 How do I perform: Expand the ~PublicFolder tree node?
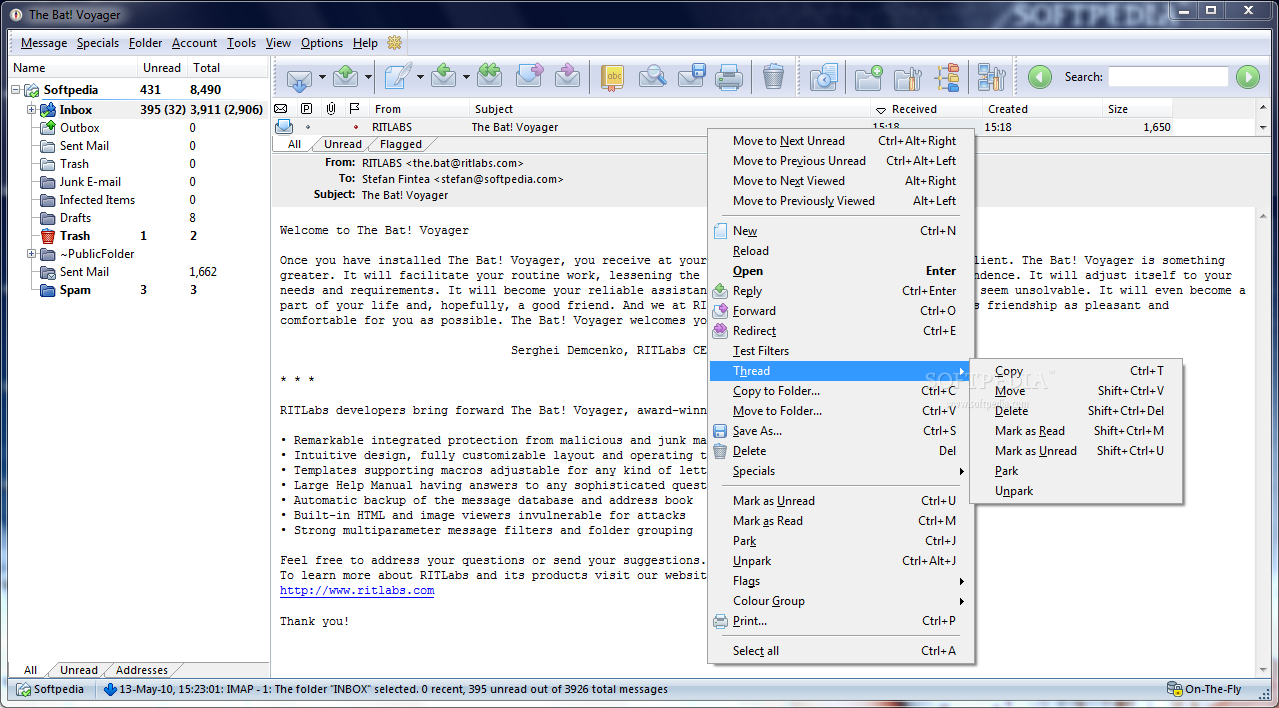click(31, 254)
